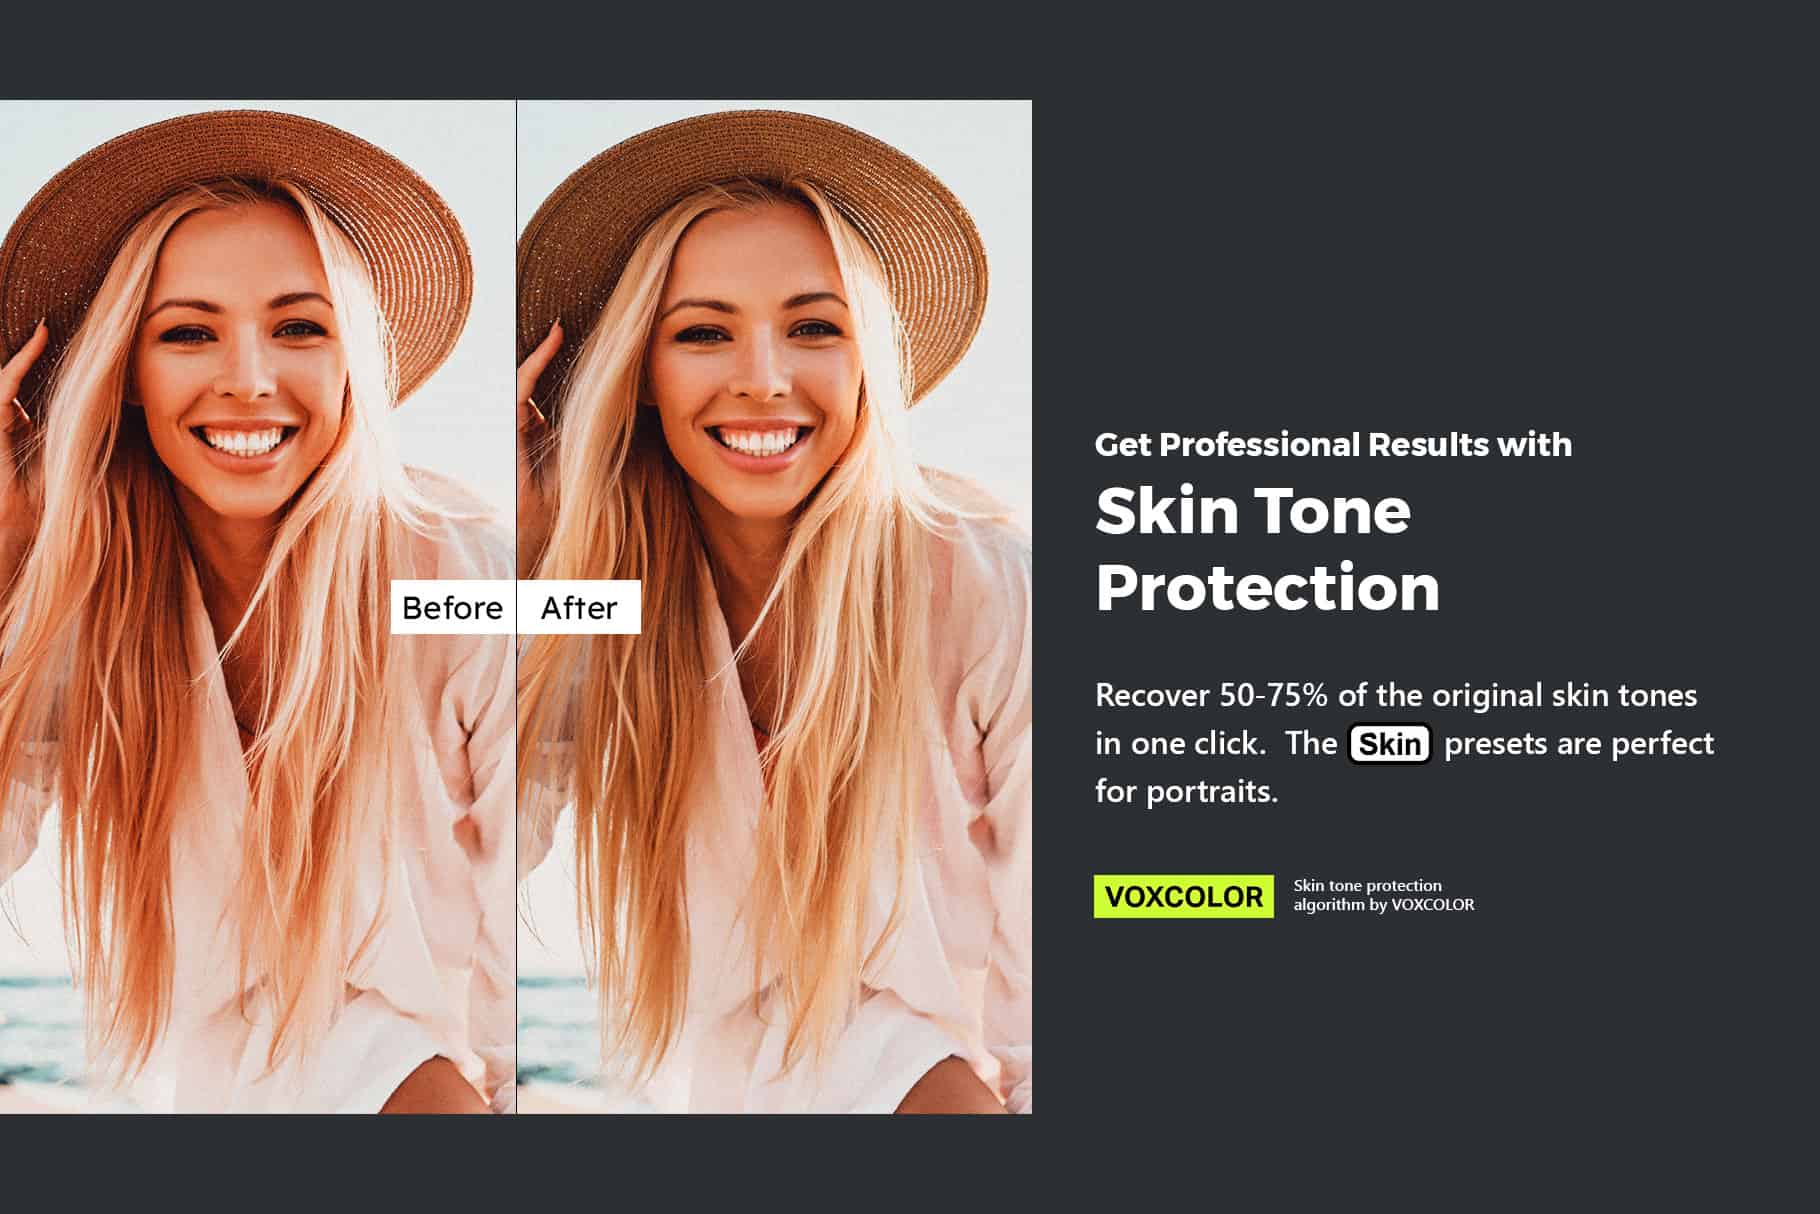Click the After portrait photo
The width and height of the screenshot is (1820, 1214).
point(775,607)
